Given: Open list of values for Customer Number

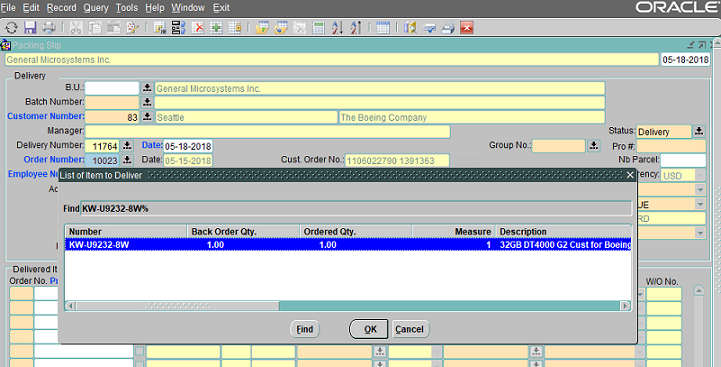Looking at the screenshot, I should click(147, 117).
